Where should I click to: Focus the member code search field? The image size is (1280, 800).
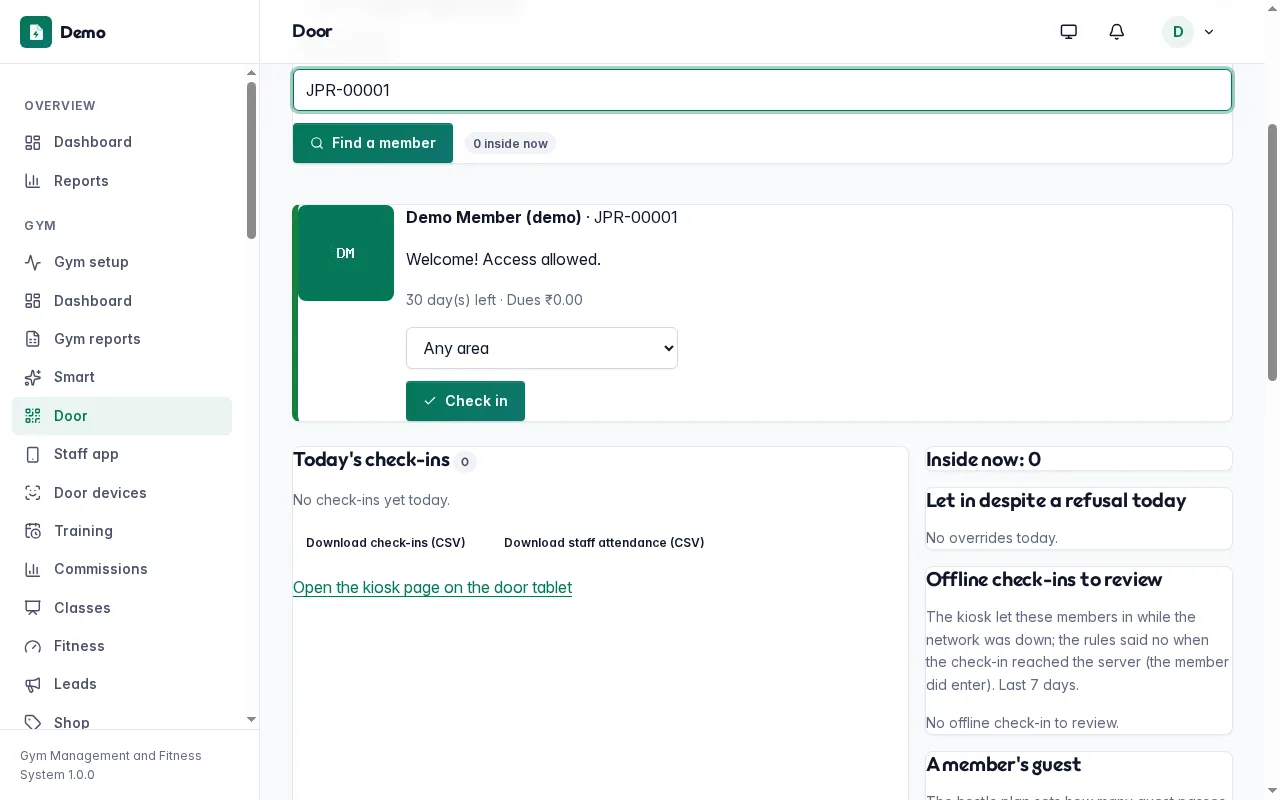tap(762, 90)
